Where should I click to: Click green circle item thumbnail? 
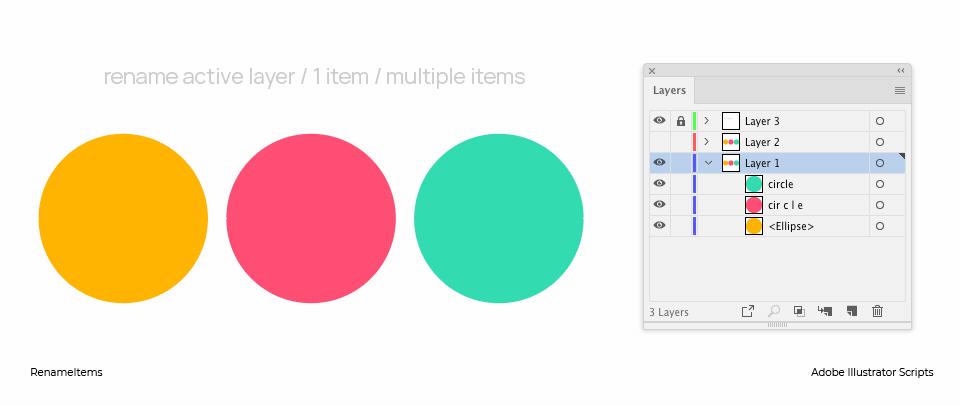click(754, 184)
